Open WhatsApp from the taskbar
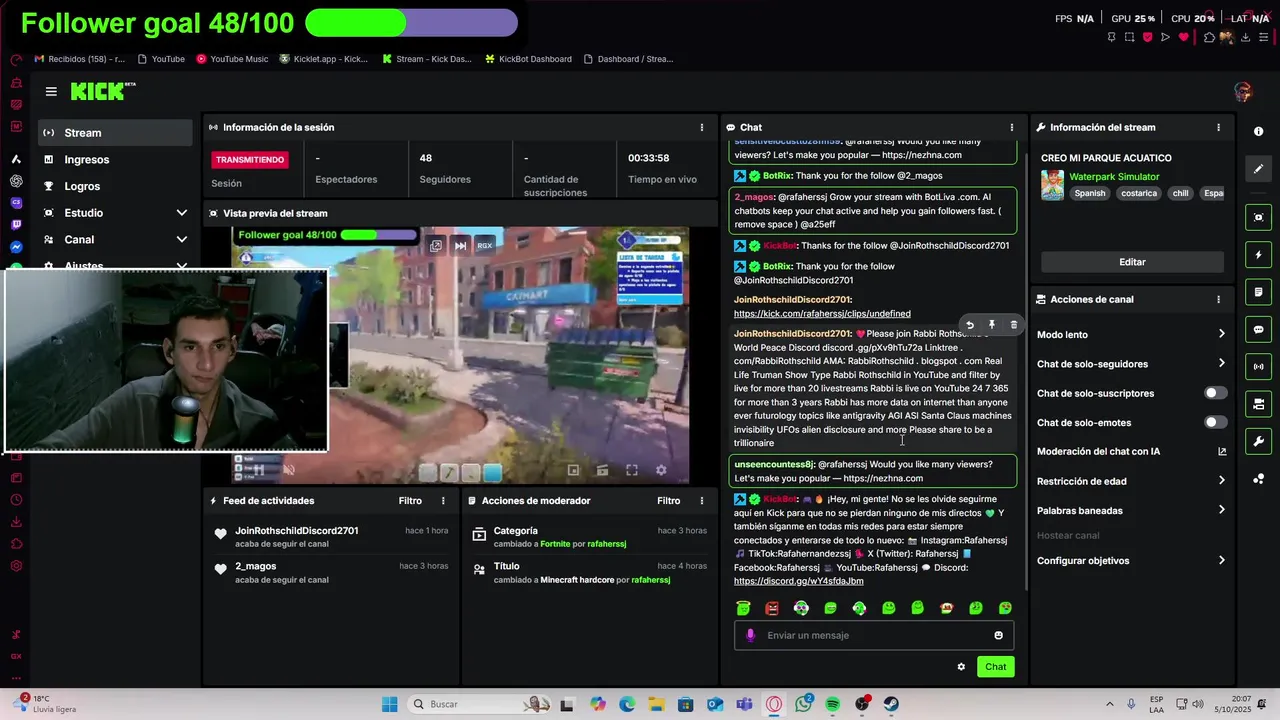 click(x=804, y=704)
